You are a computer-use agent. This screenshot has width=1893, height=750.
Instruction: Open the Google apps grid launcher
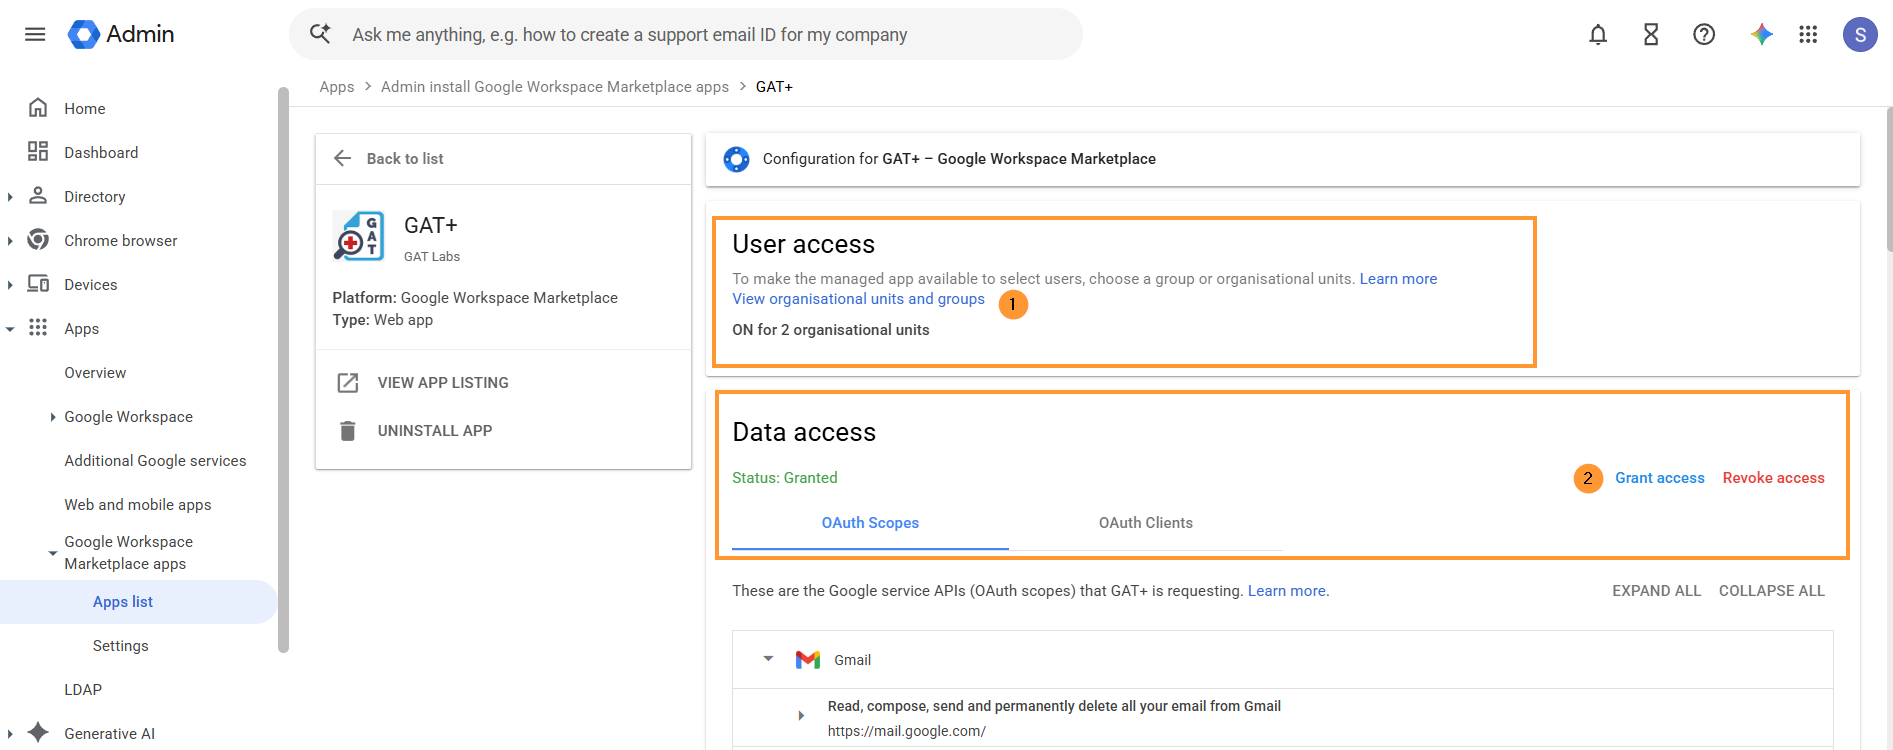tap(1808, 35)
